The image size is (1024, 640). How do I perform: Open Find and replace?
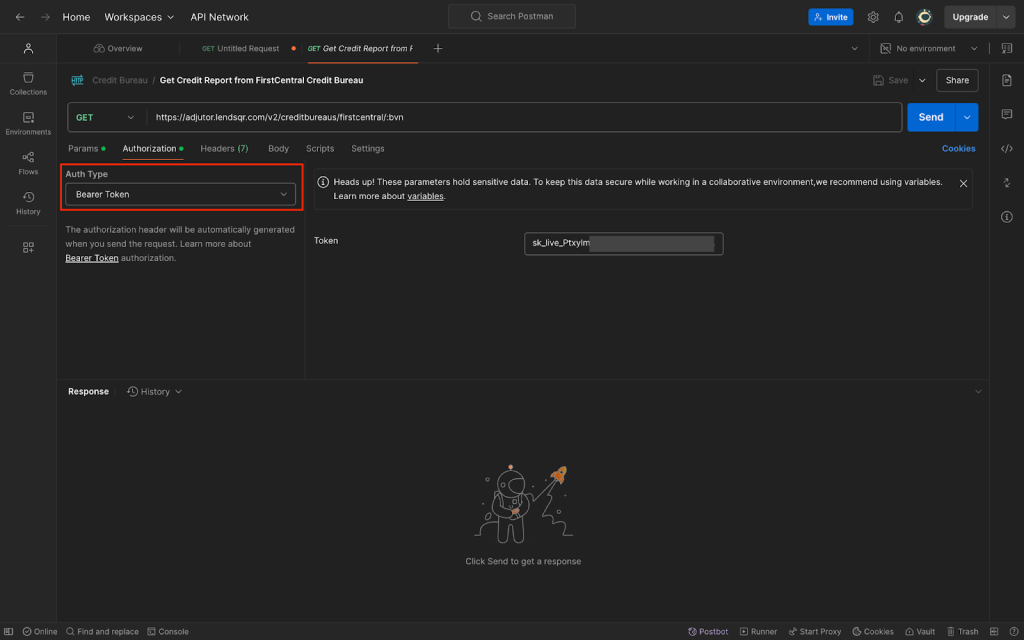[x=102, y=632]
